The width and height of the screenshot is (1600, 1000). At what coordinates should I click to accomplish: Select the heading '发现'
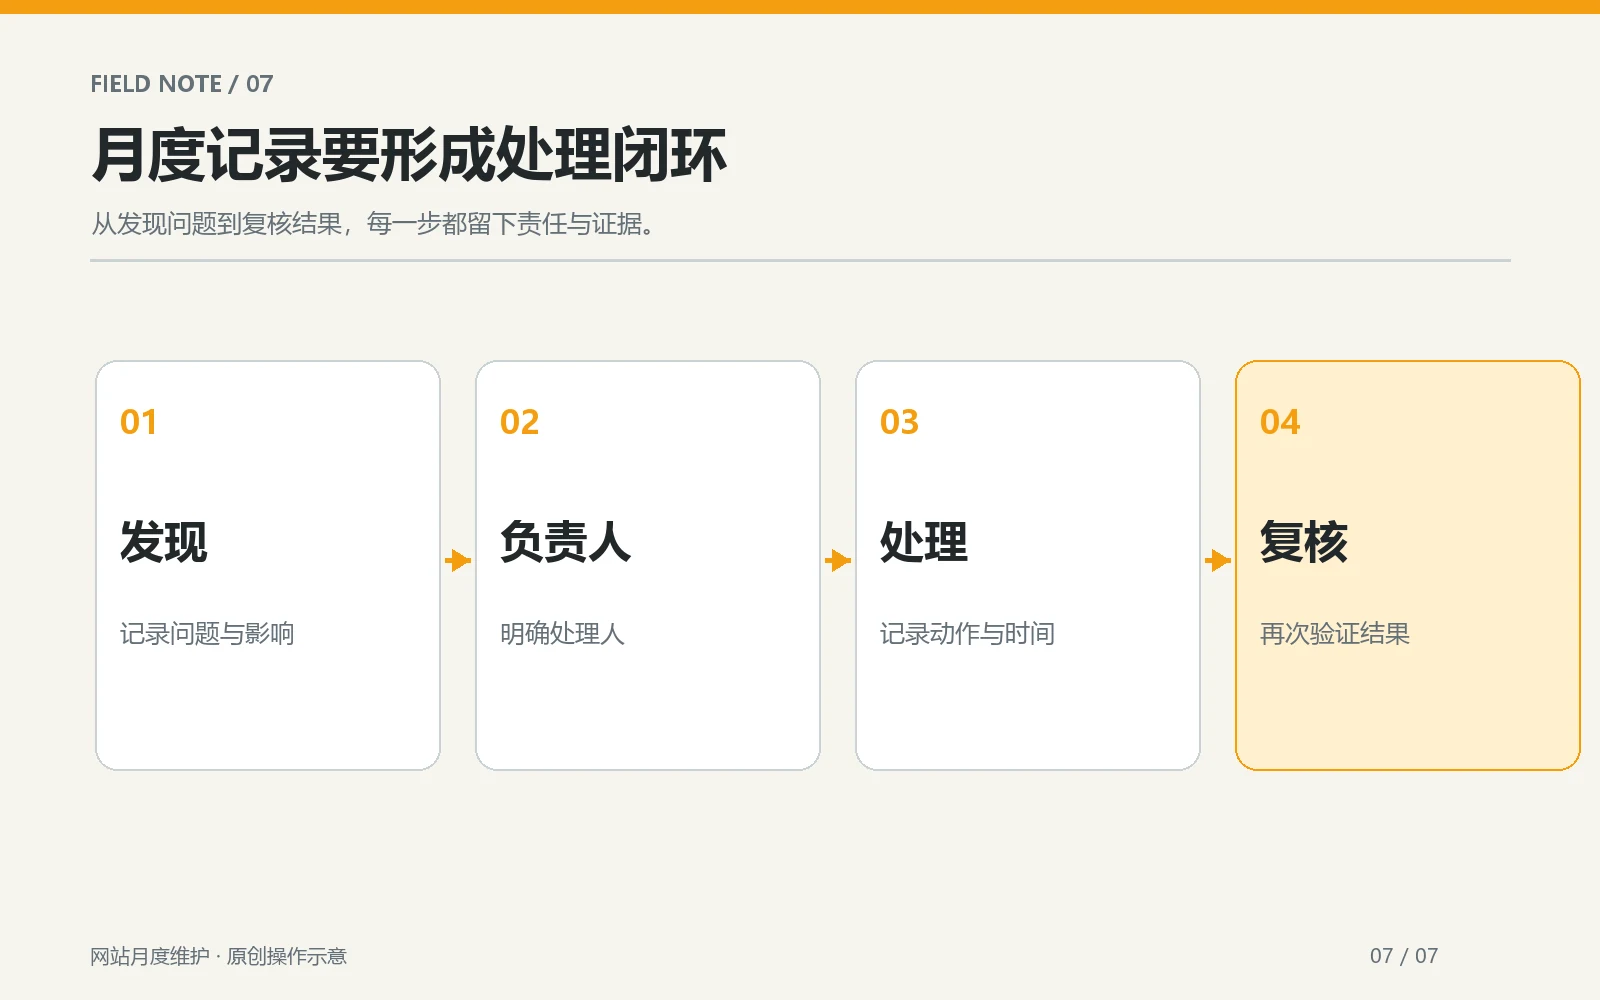pos(164,542)
